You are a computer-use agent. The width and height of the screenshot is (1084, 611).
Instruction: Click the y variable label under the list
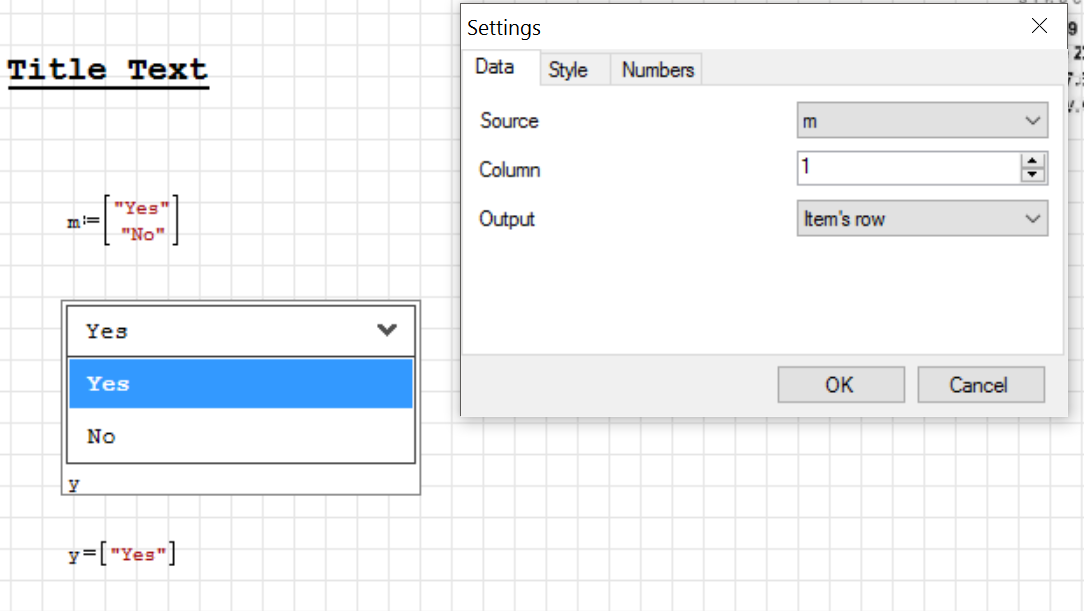point(74,485)
